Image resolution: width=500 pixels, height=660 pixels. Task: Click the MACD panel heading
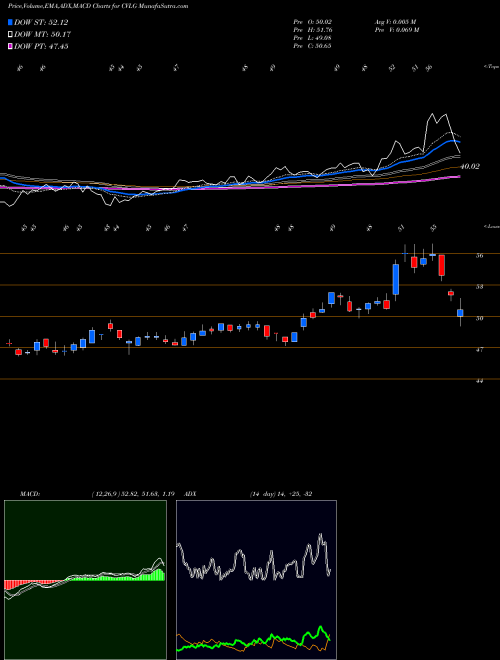point(29,494)
